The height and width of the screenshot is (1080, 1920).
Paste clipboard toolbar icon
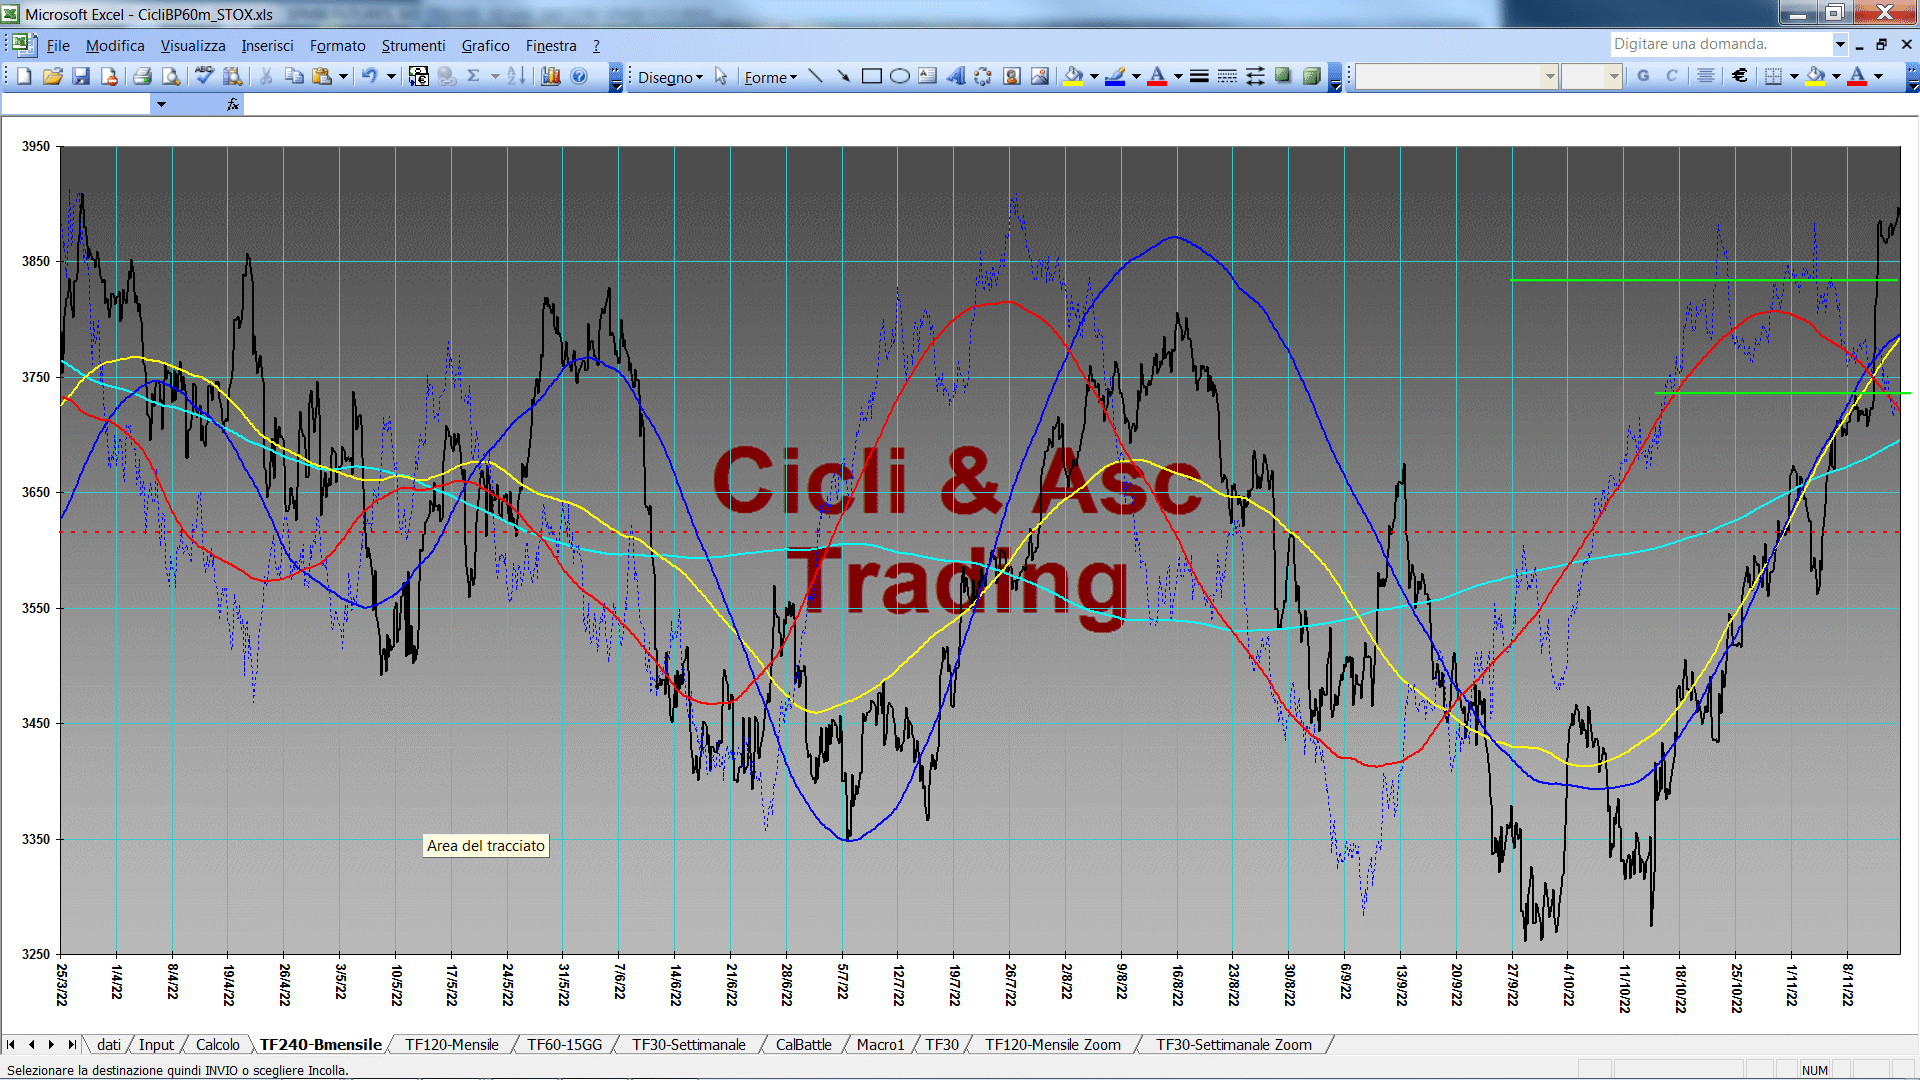pos(322,76)
